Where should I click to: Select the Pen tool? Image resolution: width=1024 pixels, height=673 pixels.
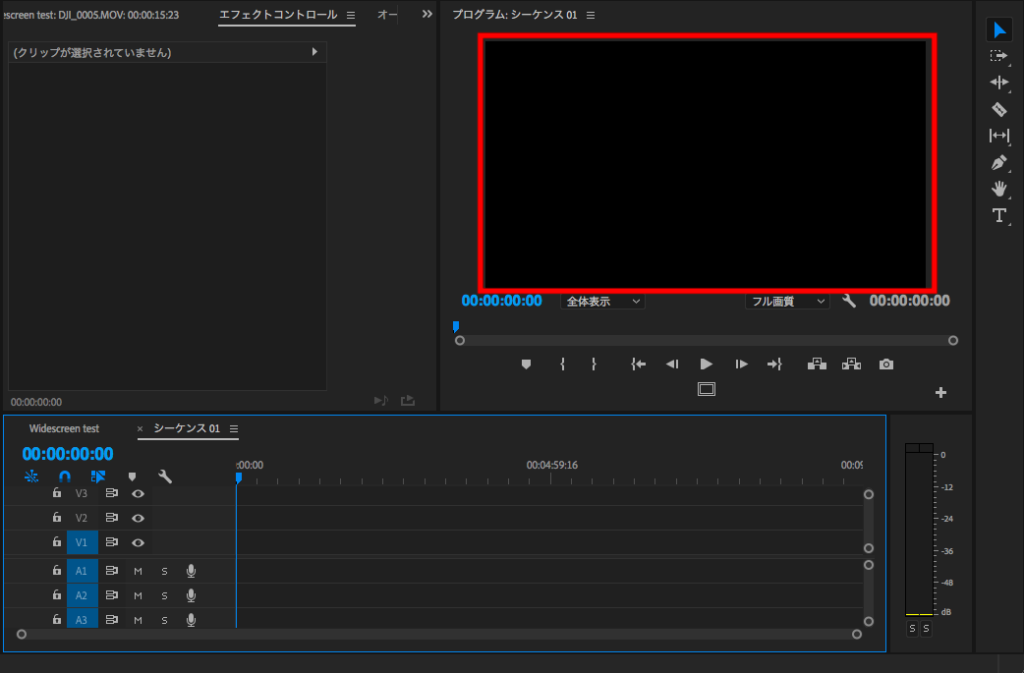tap(998, 162)
